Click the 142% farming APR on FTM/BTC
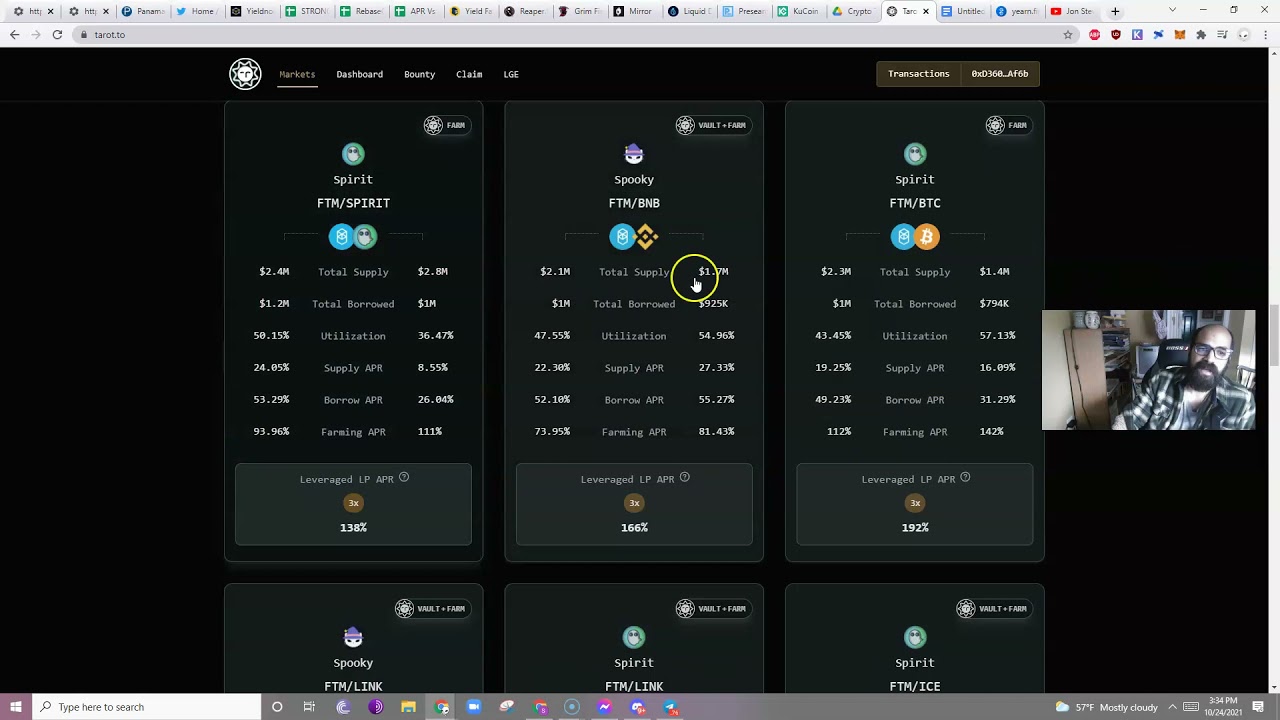 click(991, 432)
